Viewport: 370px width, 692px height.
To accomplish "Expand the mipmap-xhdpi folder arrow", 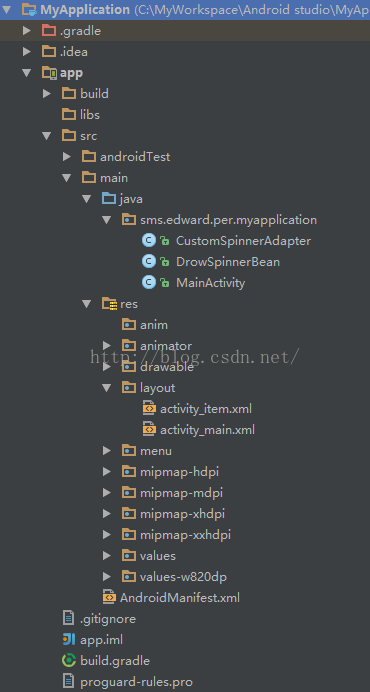I will click(x=107, y=514).
